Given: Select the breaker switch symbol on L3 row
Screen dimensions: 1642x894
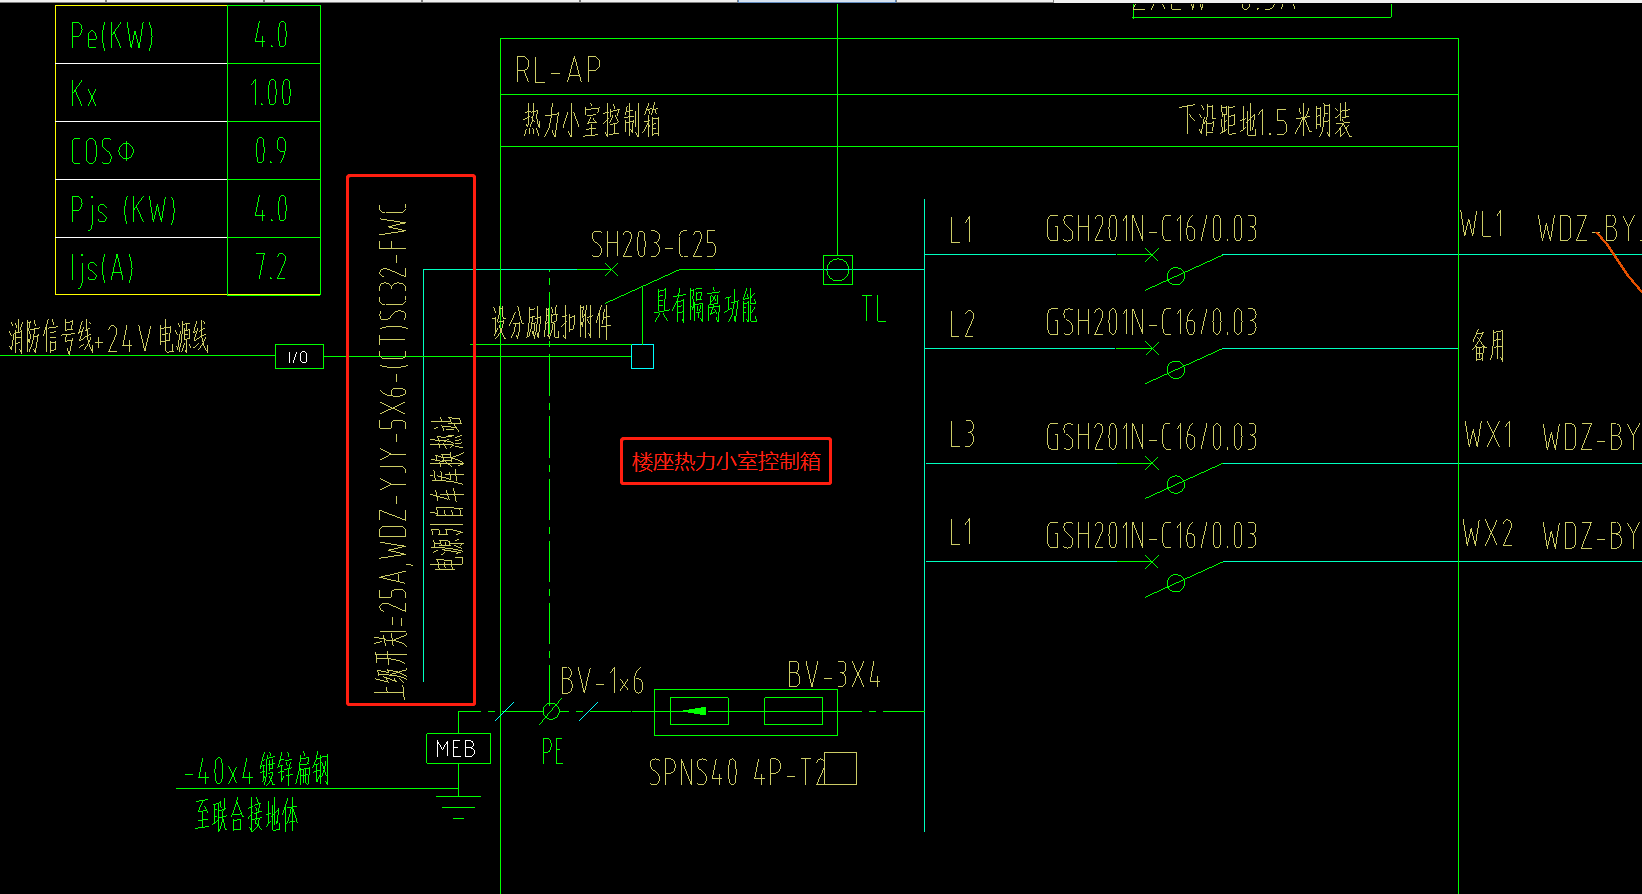Looking at the screenshot, I should 1182,477.
